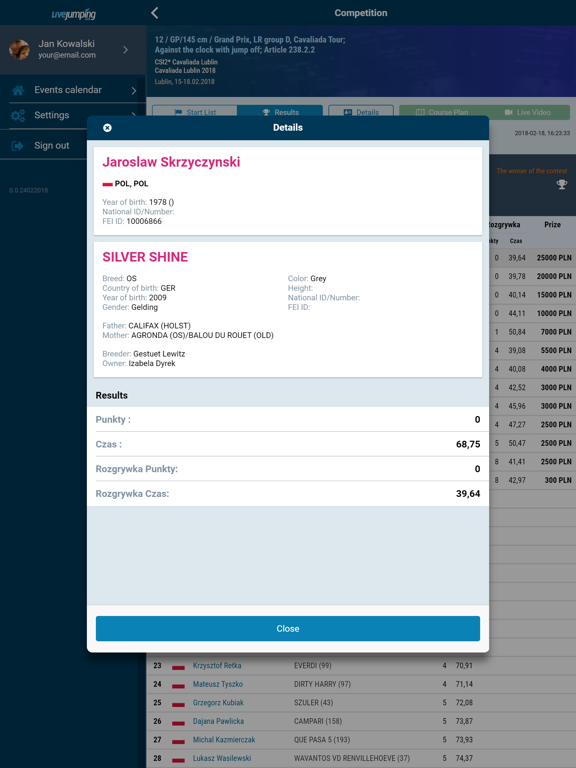Click the Breeder value Gestuet Lewitz
This screenshot has width=576, height=768.
159,354
